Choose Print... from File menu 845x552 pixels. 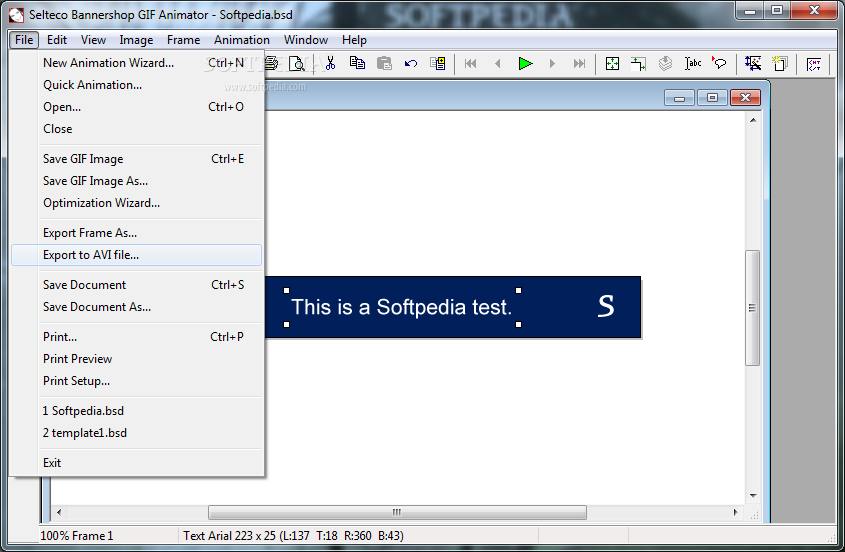pos(136,337)
